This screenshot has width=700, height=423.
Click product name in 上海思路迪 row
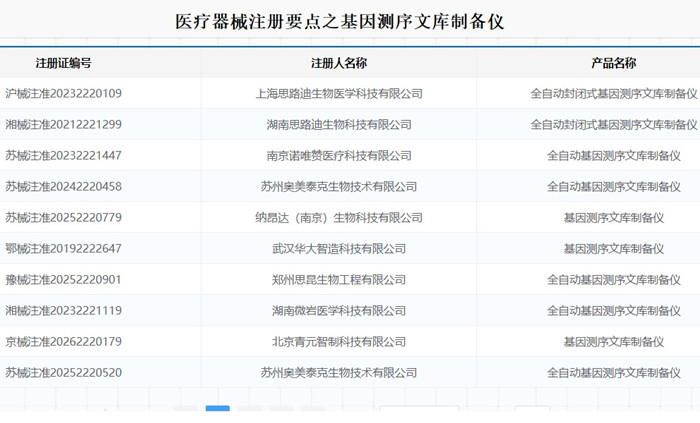tap(613, 93)
